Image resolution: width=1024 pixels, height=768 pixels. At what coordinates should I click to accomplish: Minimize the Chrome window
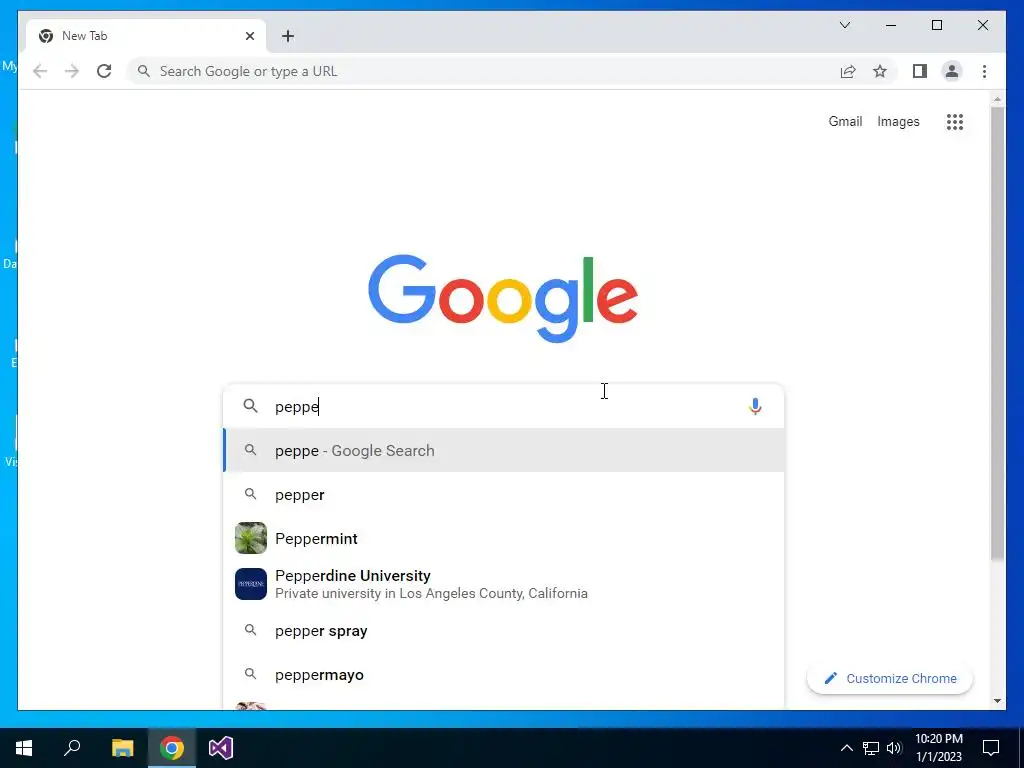891,25
